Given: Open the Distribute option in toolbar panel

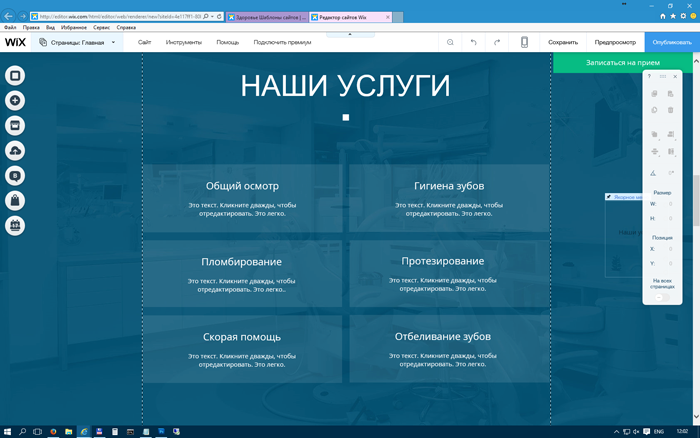Looking at the screenshot, I should click(654, 152).
